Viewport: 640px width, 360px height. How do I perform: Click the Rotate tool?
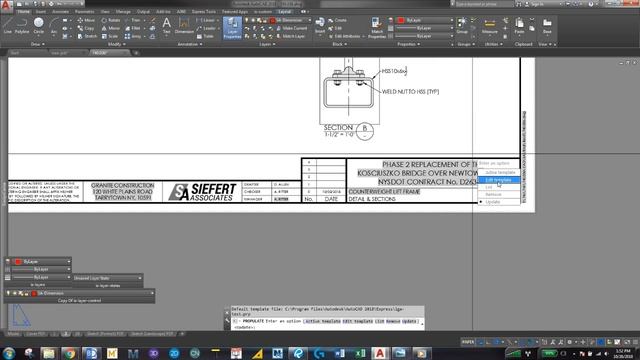click(111, 20)
